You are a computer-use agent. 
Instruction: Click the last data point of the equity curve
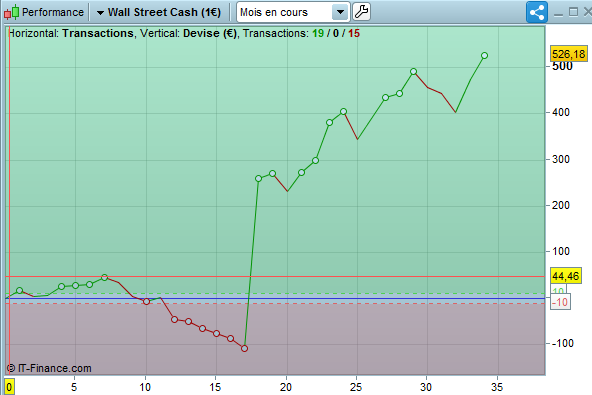pos(484,56)
